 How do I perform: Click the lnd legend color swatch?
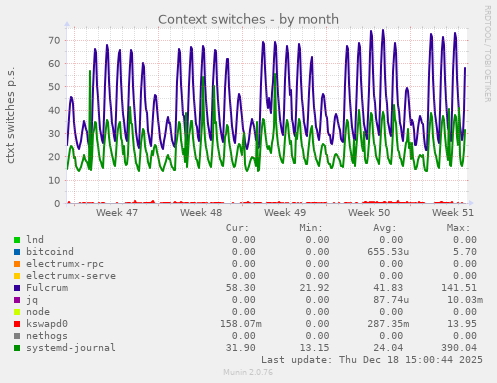coord(17,240)
